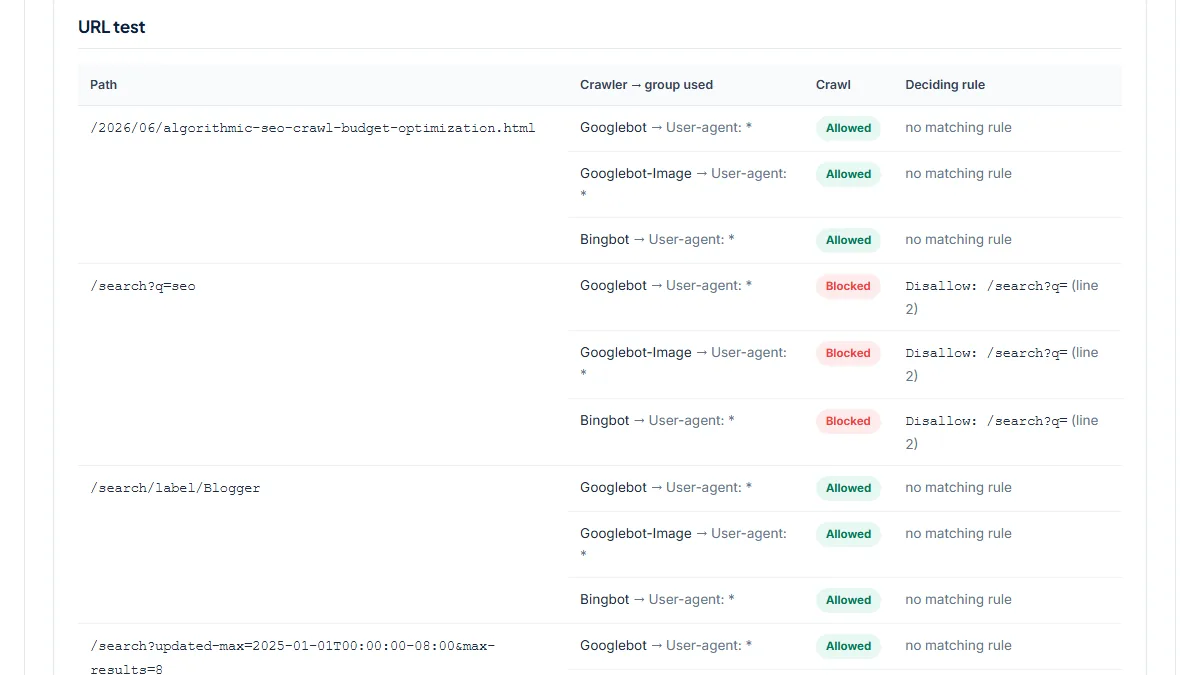Click Allowed badge for Bingbot crawl-budget row
This screenshot has width=1200, height=675.
(848, 240)
